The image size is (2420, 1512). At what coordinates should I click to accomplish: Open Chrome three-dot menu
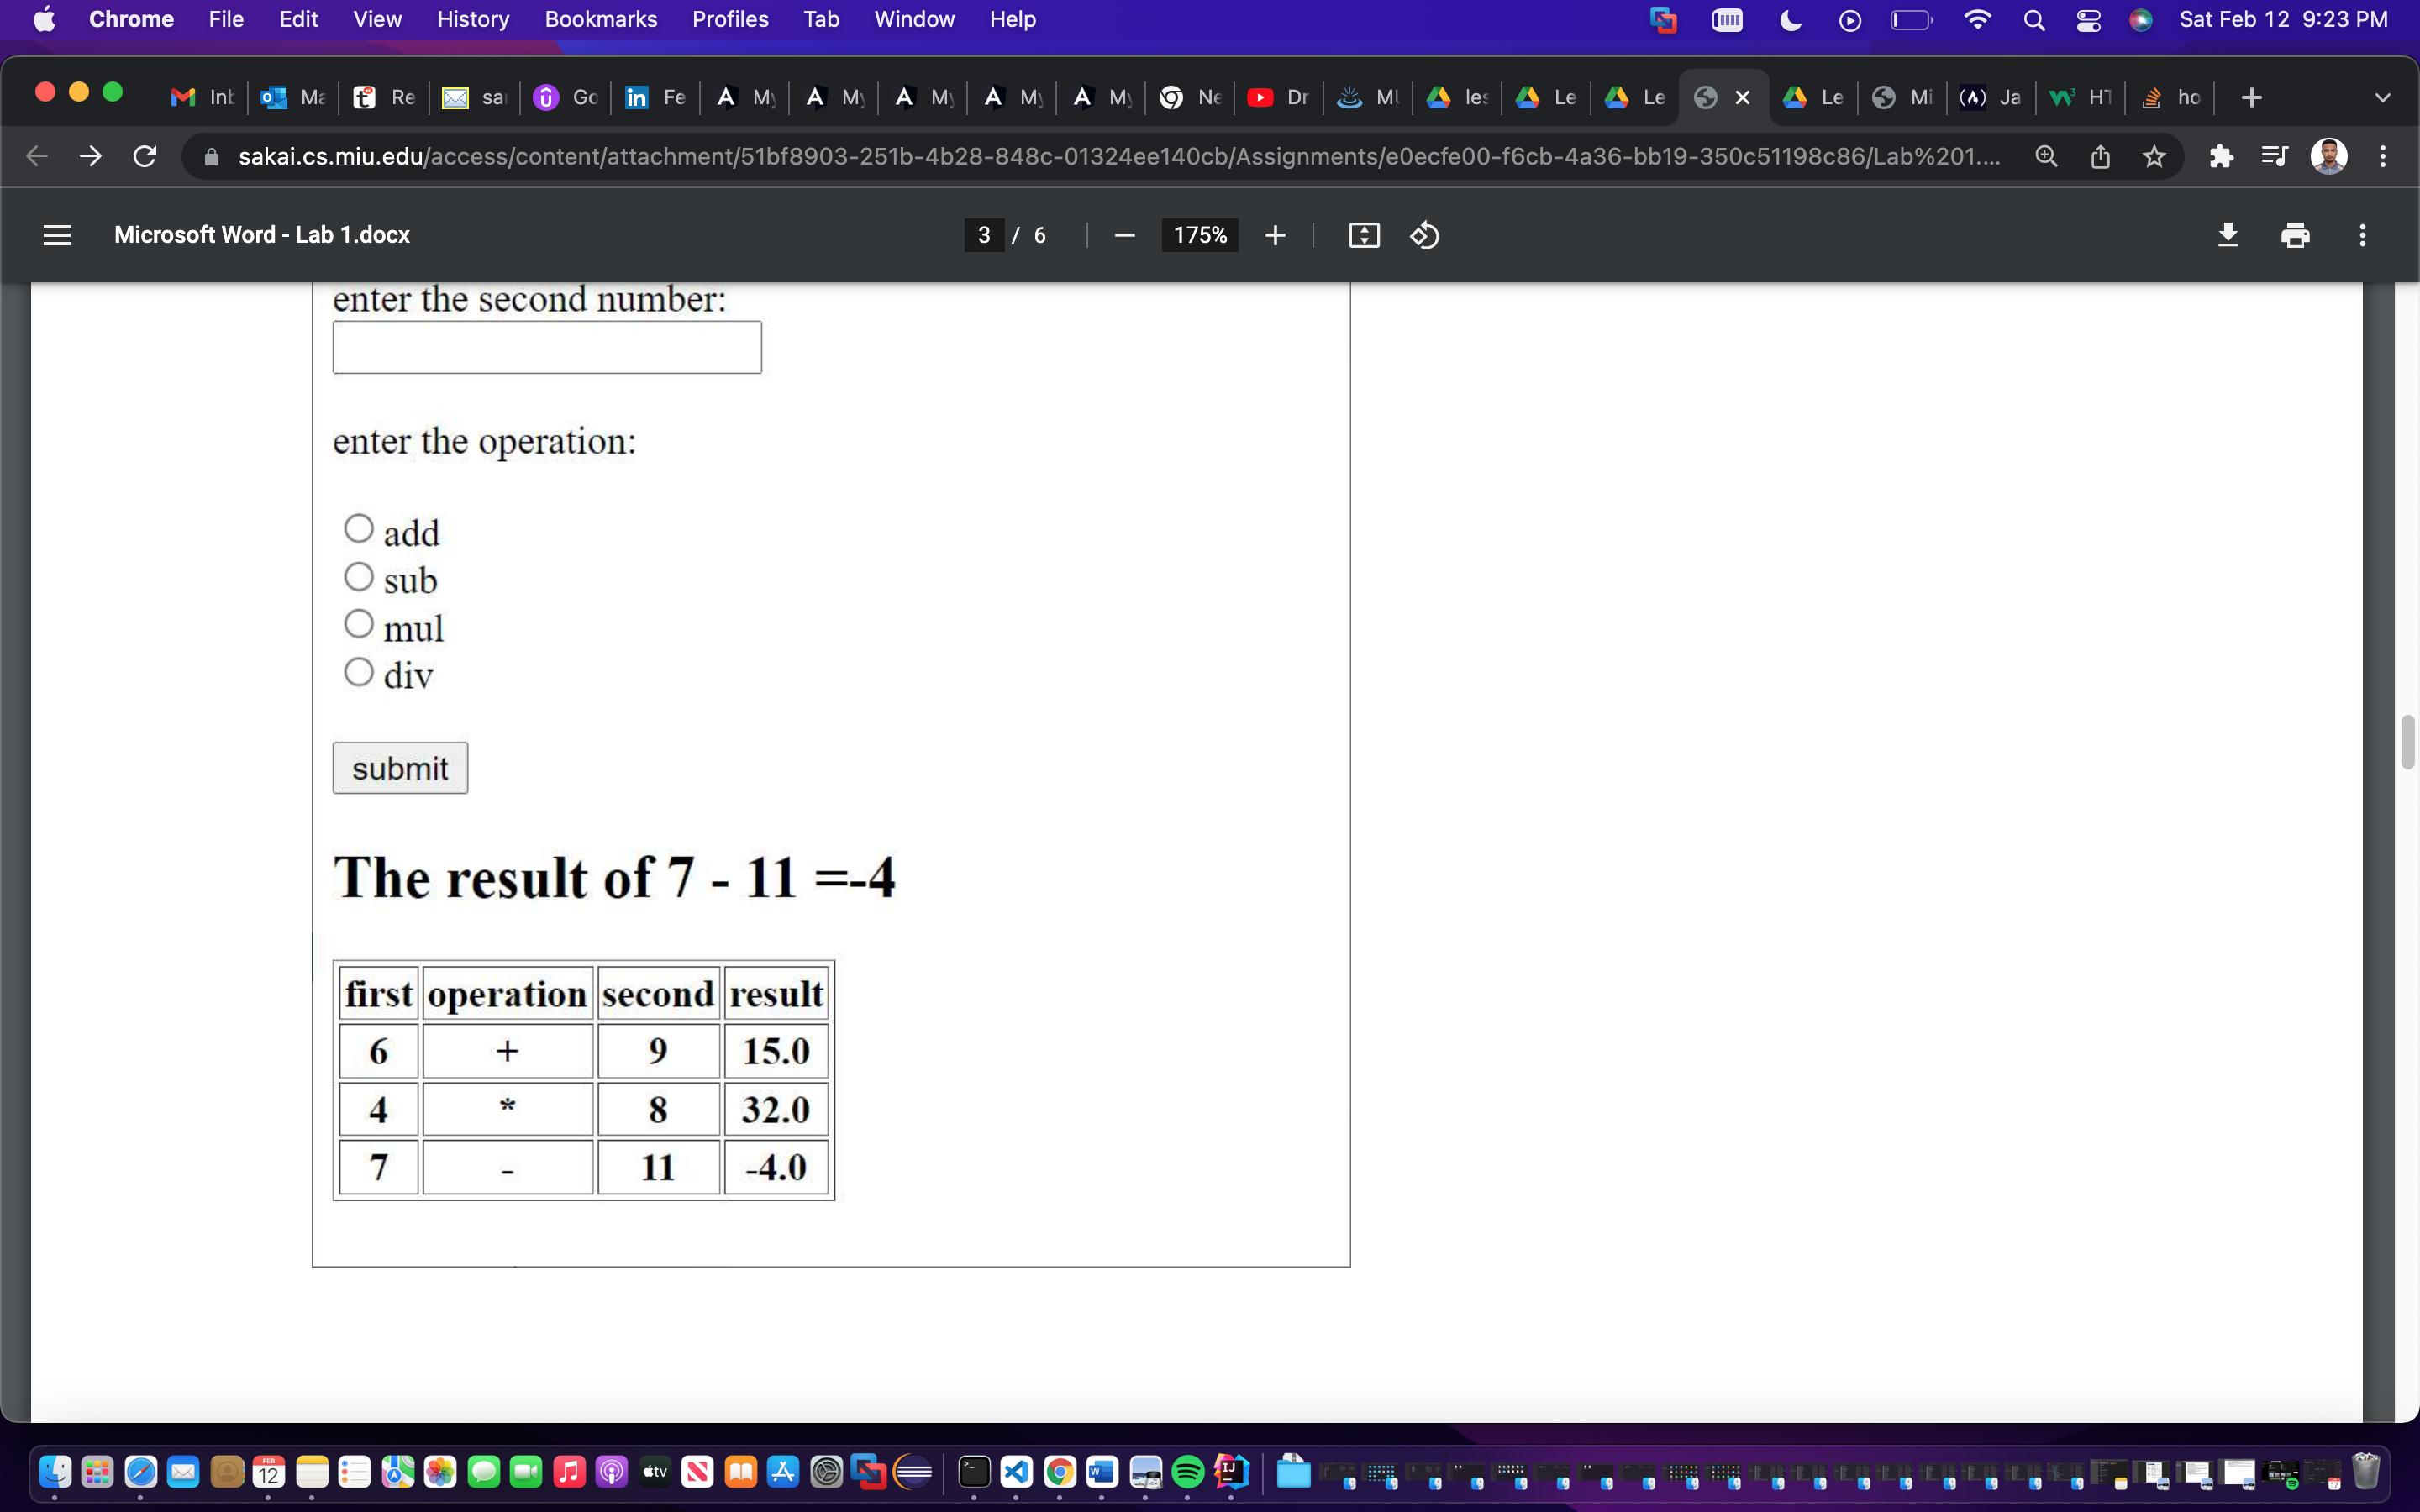click(x=2383, y=156)
